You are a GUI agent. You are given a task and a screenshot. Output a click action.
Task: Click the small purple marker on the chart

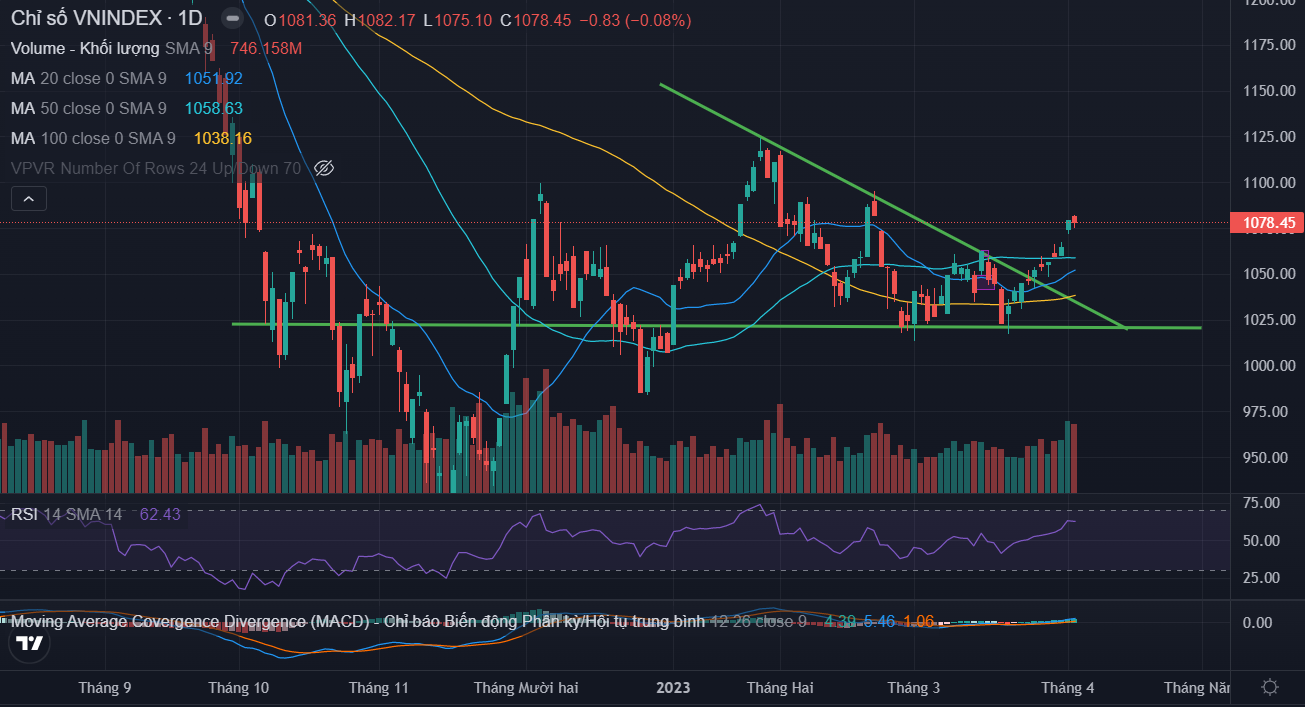pyautogui.click(x=985, y=255)
